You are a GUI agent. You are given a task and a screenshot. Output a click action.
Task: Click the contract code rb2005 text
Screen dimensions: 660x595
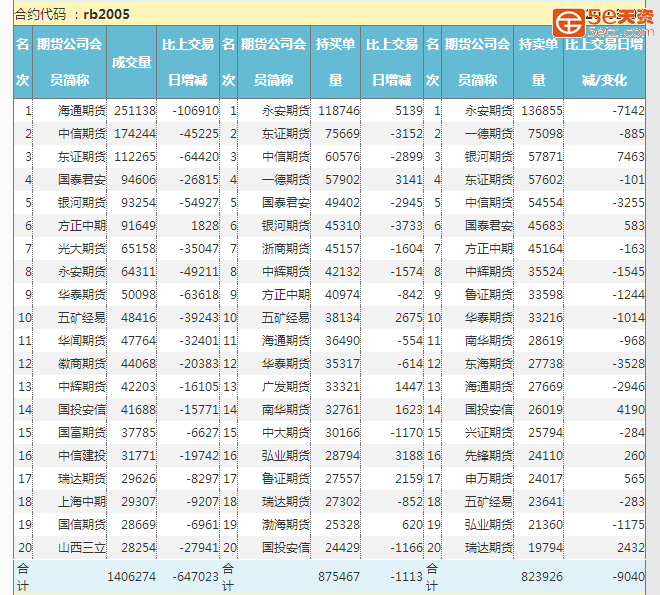tap(106, 14)
